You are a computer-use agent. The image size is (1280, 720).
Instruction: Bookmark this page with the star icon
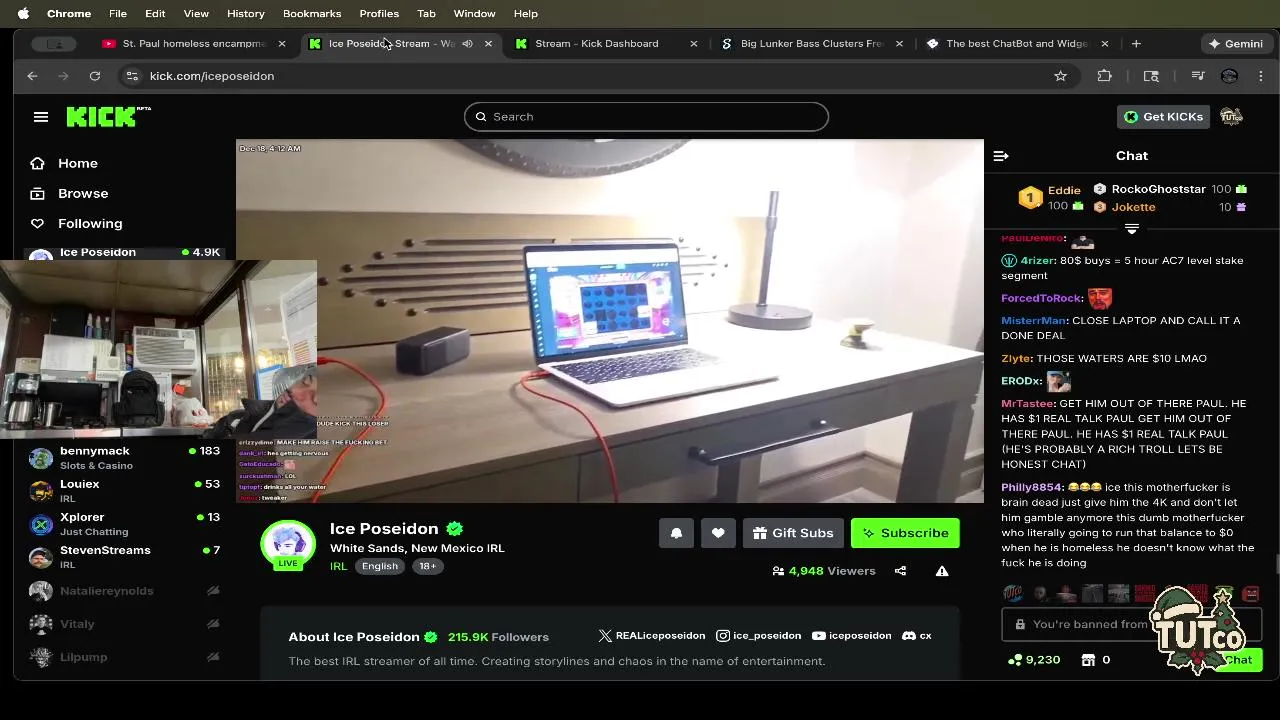[x=1060, y=76]
